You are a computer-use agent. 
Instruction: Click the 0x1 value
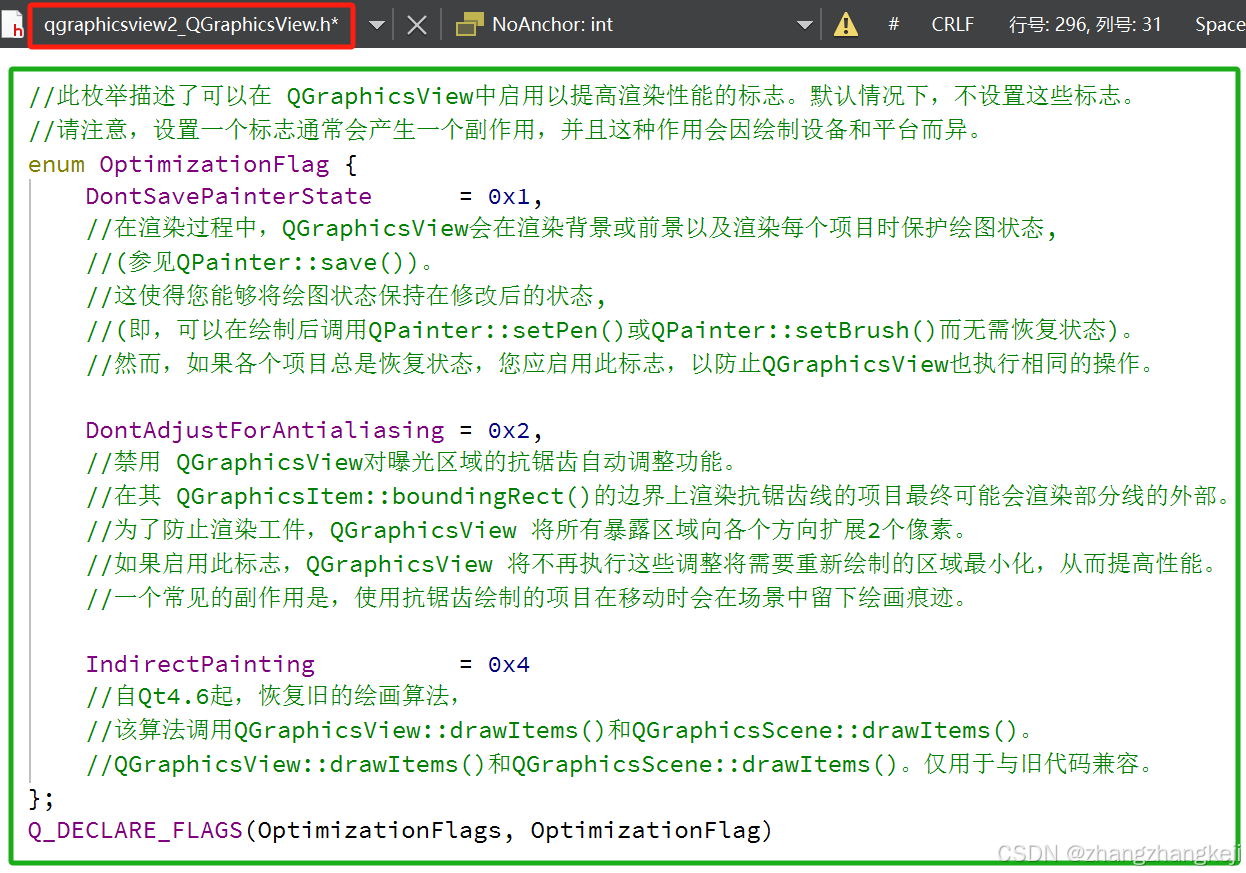[509, 196]
